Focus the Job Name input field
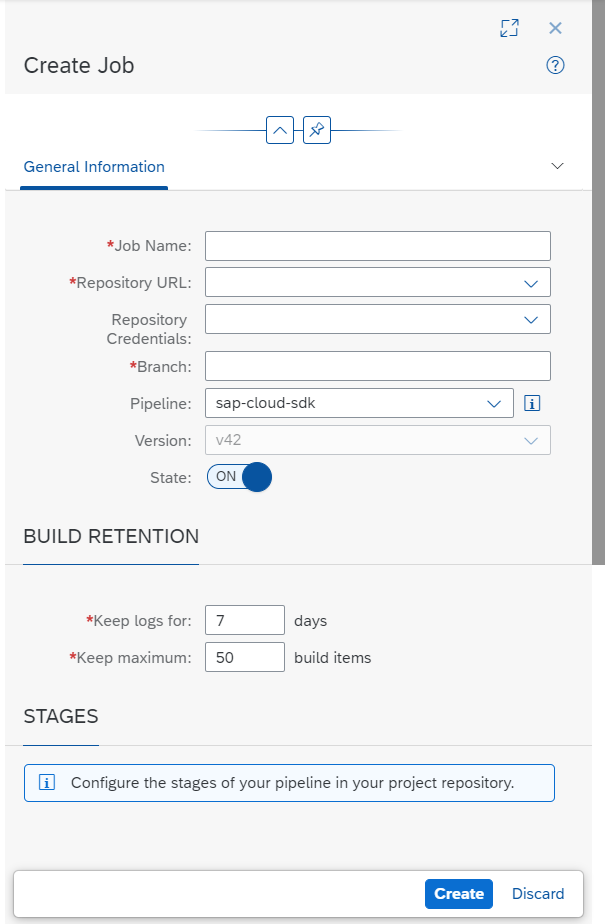 [378, 246]
